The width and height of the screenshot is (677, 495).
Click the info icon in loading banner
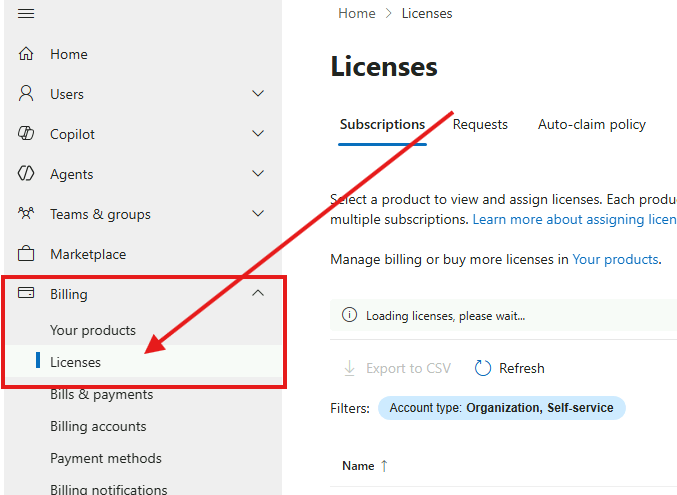pyautogui.click(x=349, y=315)
